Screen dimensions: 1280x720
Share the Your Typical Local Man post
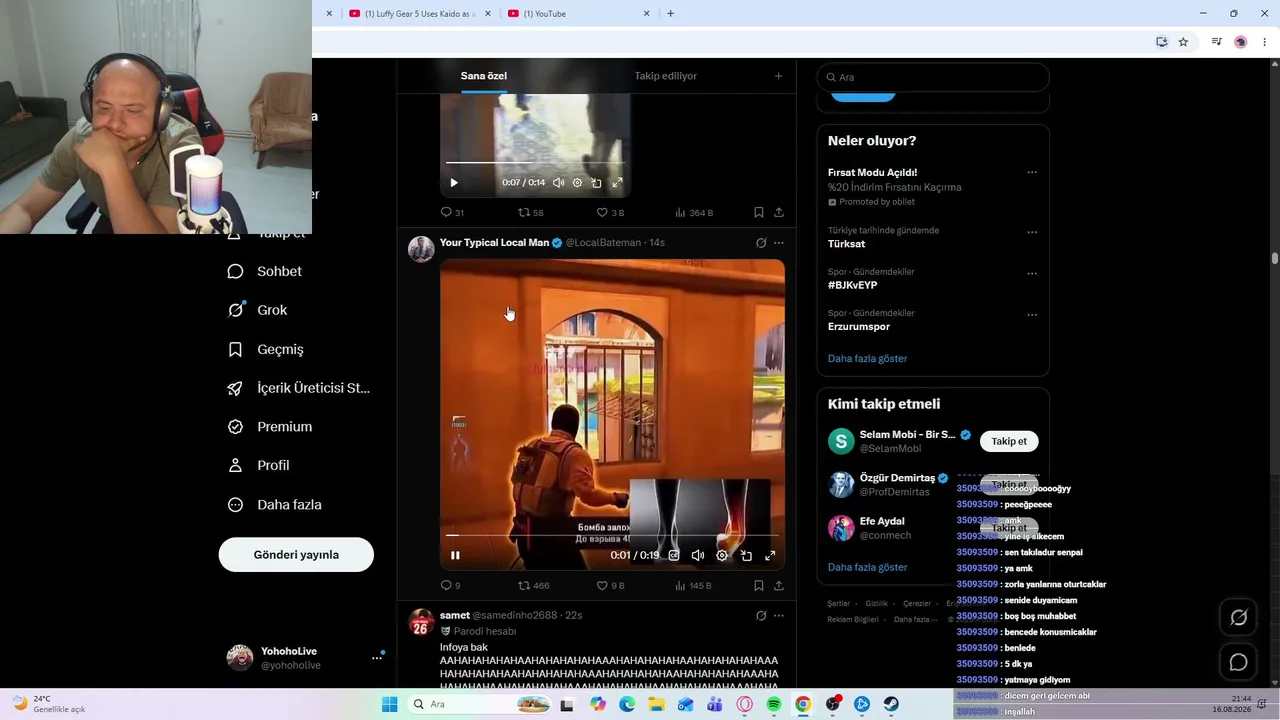point(779,585)
